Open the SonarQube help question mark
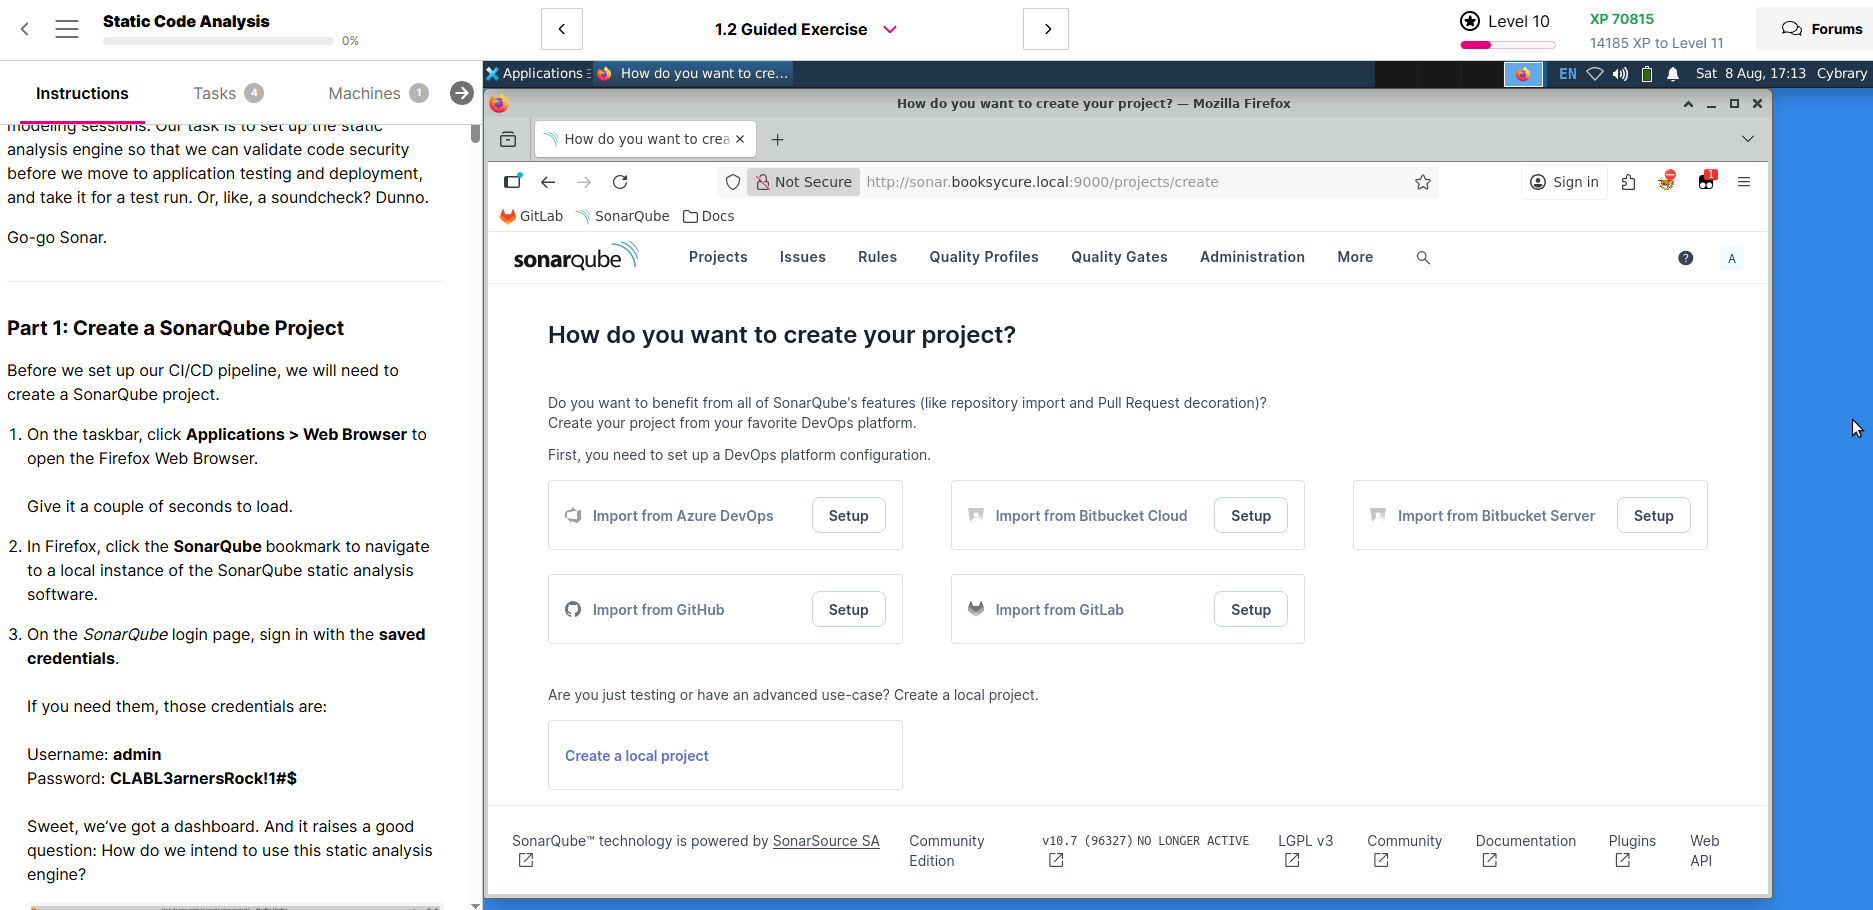This screenshot has width=1873, height=910. point(1685,258)
